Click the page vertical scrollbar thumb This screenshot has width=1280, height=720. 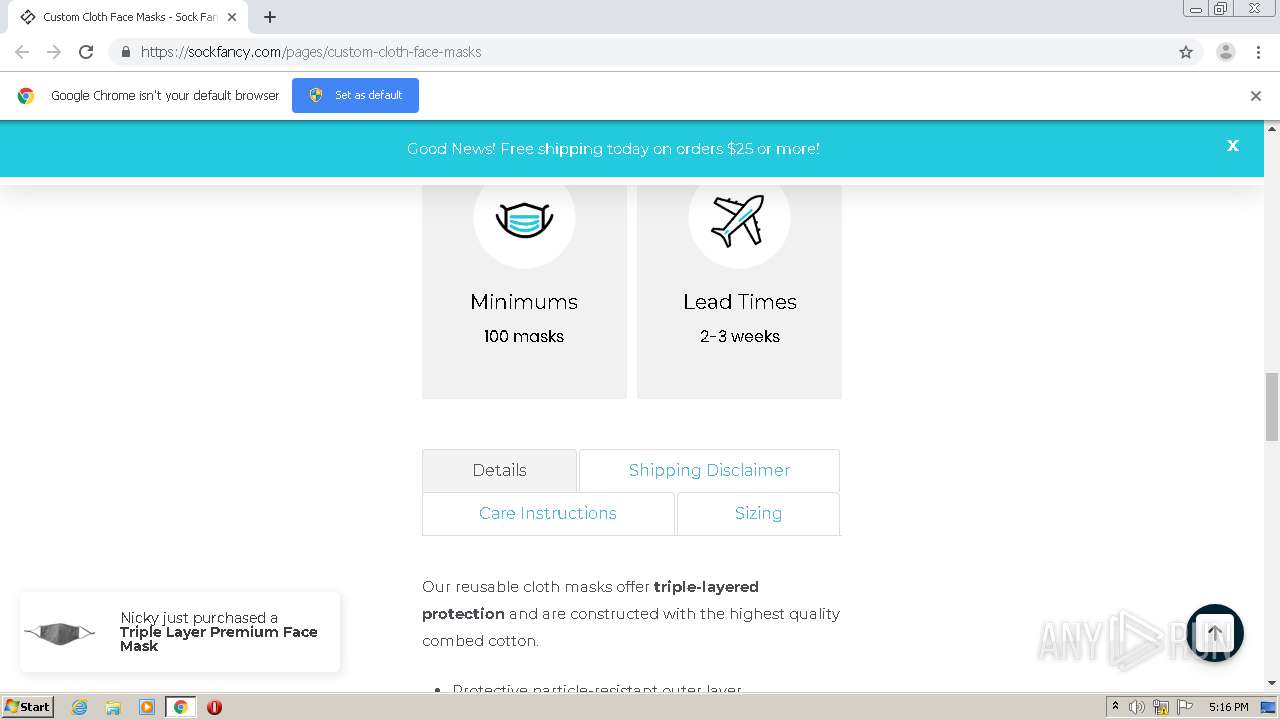tap(1272, 406)
